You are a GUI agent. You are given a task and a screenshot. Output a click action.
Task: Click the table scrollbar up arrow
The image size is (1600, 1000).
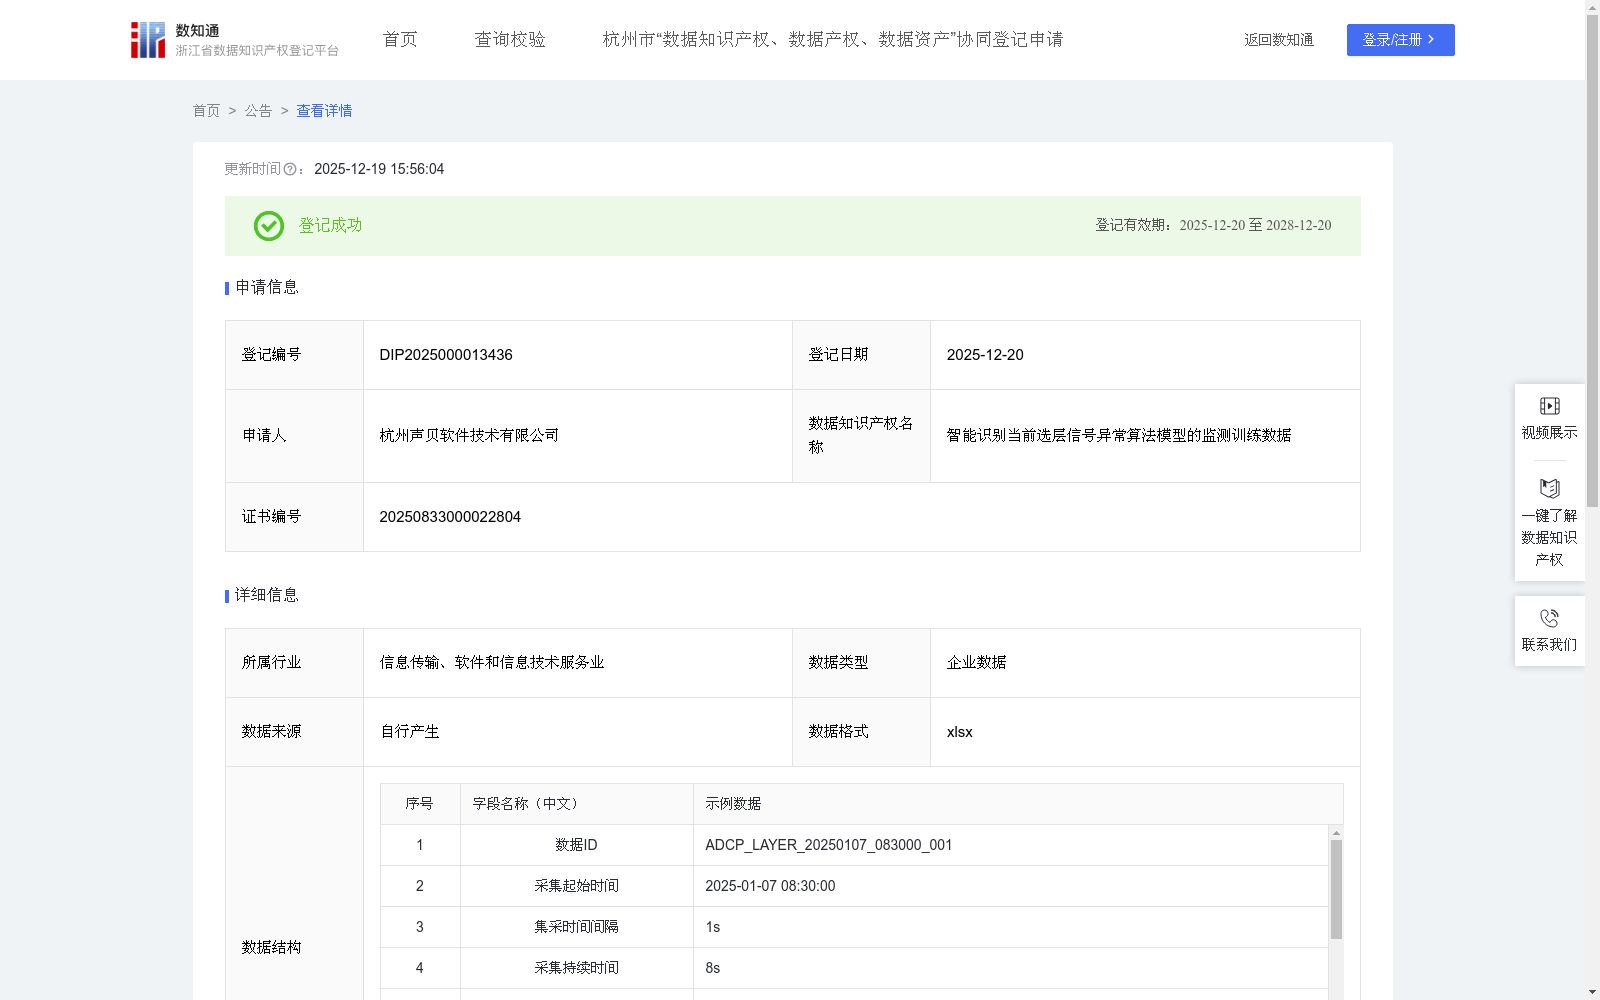tap(1336, 832)
